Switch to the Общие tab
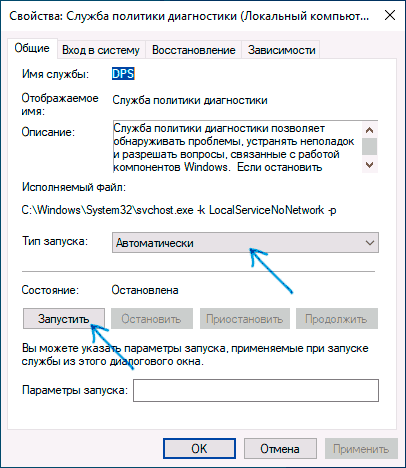The width and height of the screenshot is (406, 468). pos(32,49)
